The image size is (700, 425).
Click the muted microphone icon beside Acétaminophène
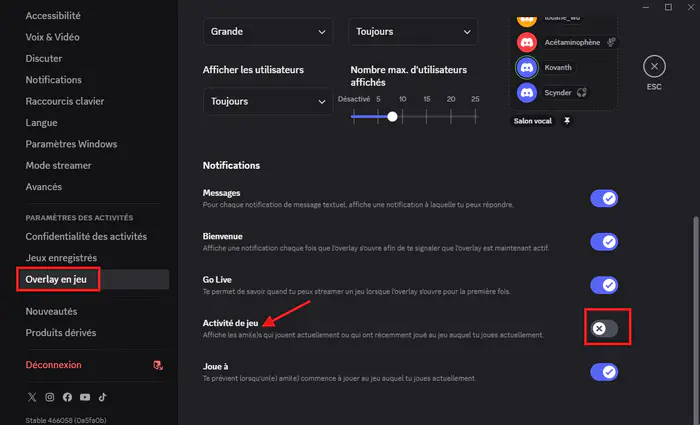coord(611,42)
